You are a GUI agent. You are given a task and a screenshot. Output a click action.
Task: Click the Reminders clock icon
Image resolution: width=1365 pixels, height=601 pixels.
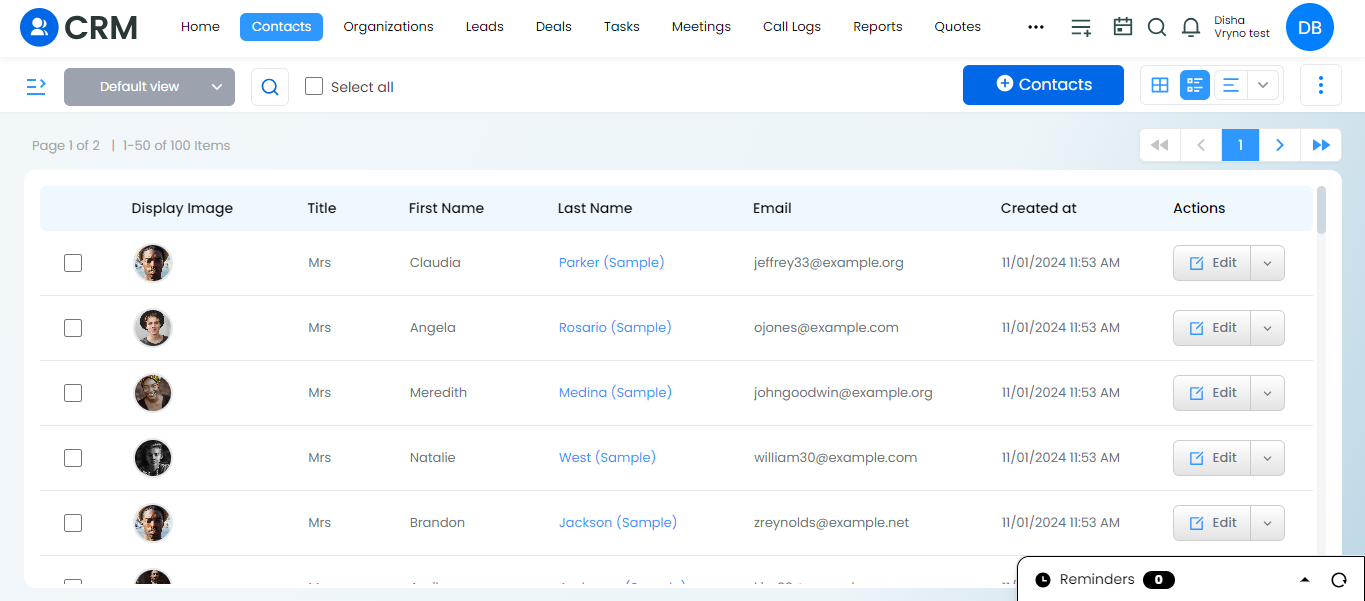point(1043,580)
